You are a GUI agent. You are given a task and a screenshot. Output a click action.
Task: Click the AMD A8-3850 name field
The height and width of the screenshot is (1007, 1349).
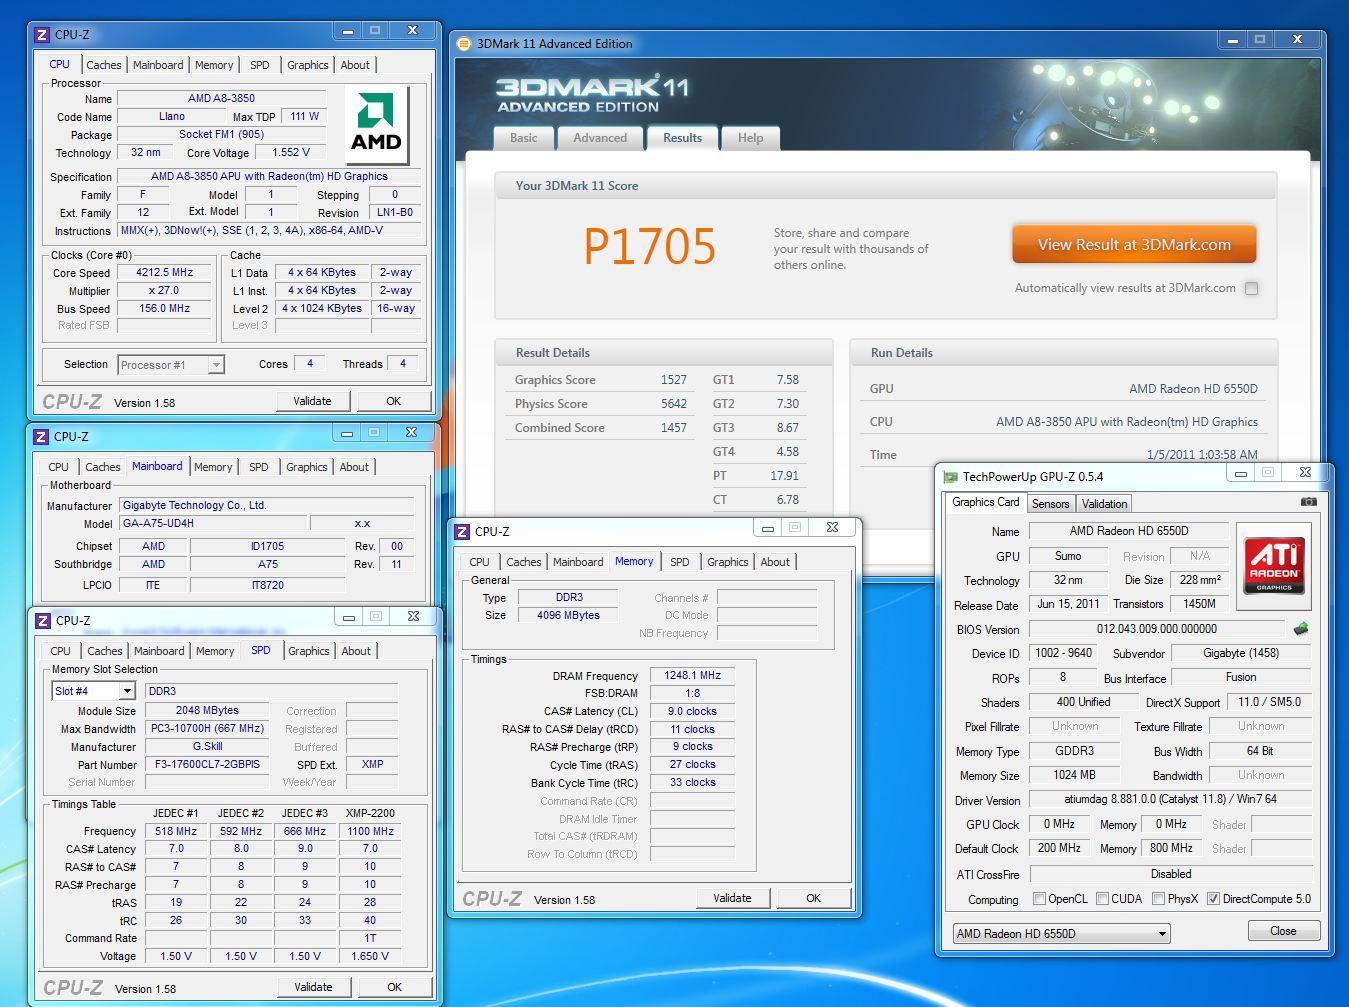(221, 98)
